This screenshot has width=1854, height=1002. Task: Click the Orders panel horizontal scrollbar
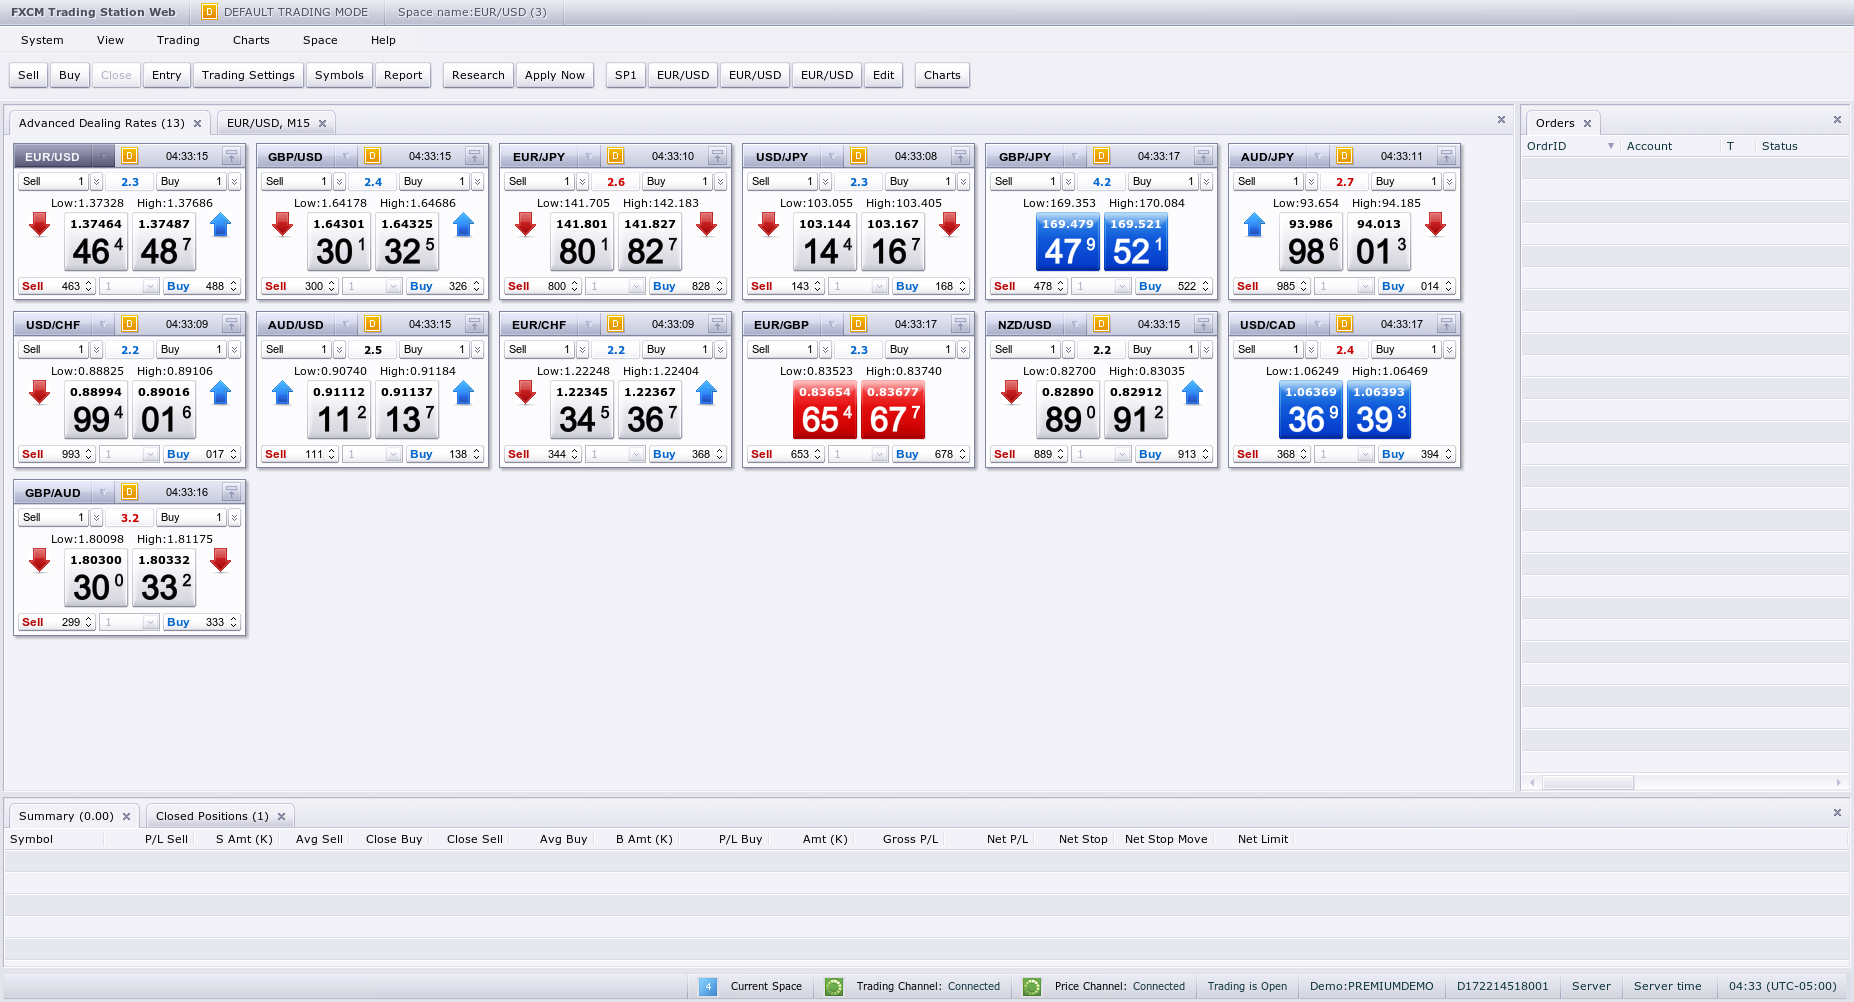(1587, 782)
